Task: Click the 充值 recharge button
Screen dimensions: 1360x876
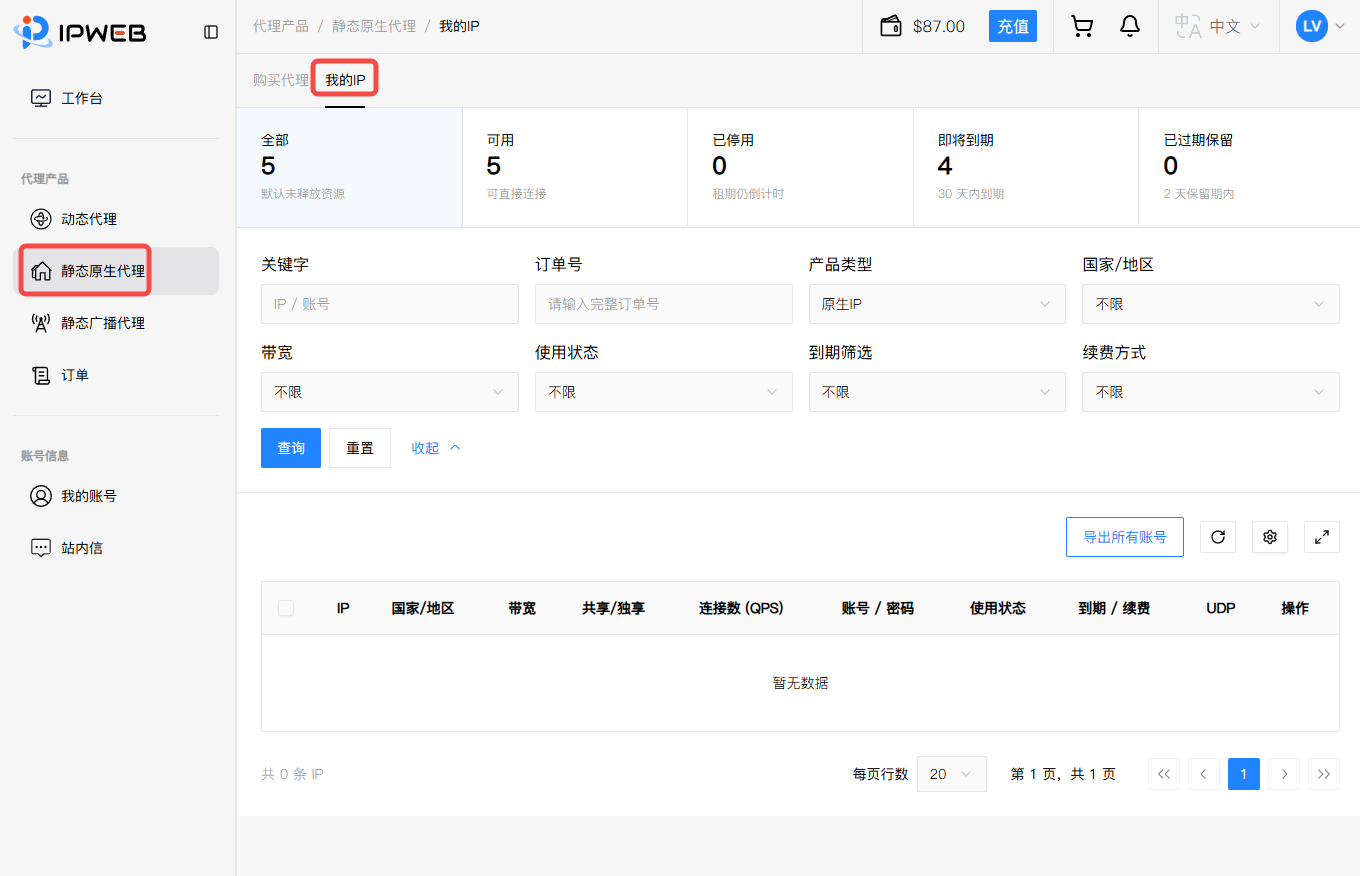Action: point(1013,26)
